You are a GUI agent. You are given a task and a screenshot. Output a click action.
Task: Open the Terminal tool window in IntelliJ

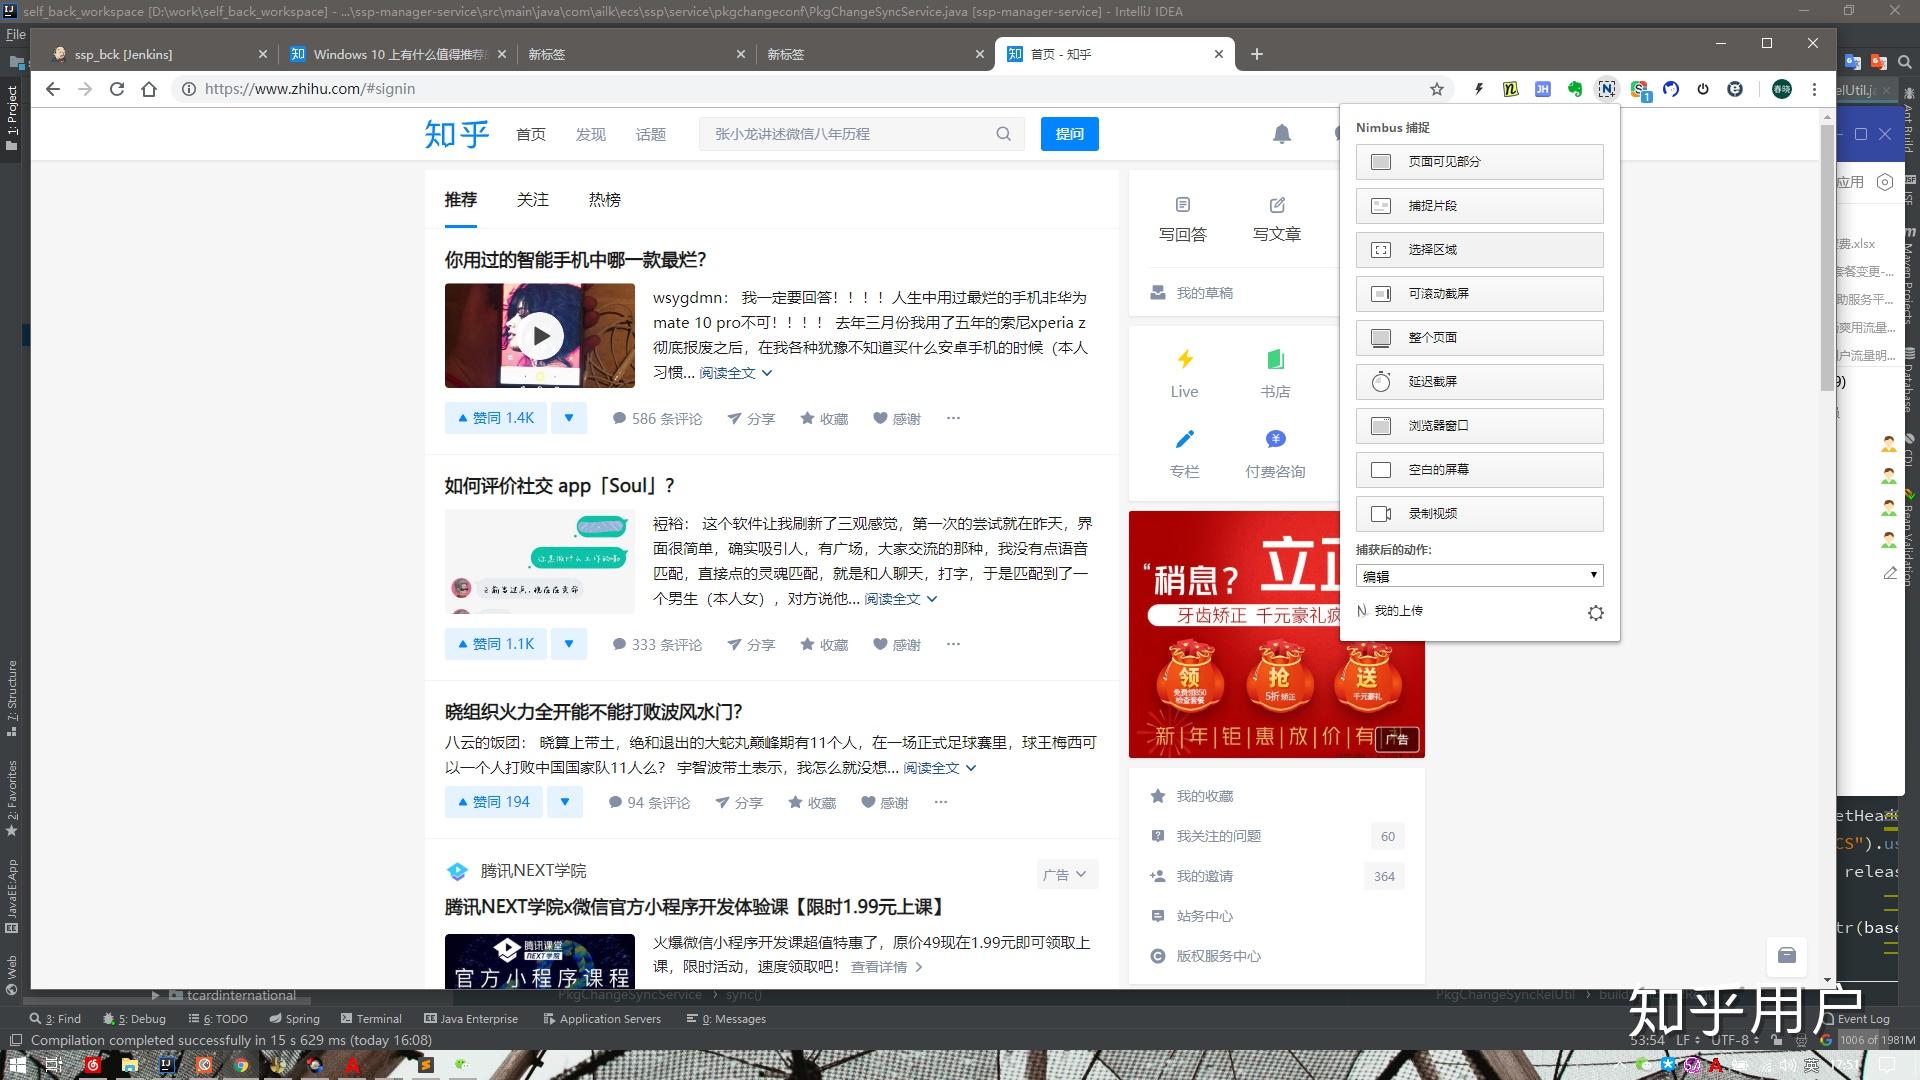tap(371, 1019)
